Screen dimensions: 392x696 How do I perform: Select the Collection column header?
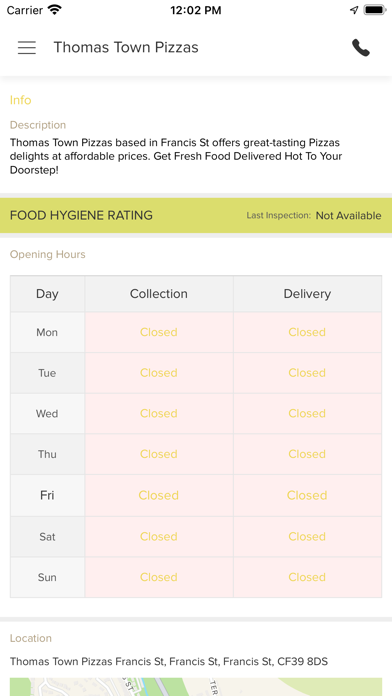click(x=159, y=294)
